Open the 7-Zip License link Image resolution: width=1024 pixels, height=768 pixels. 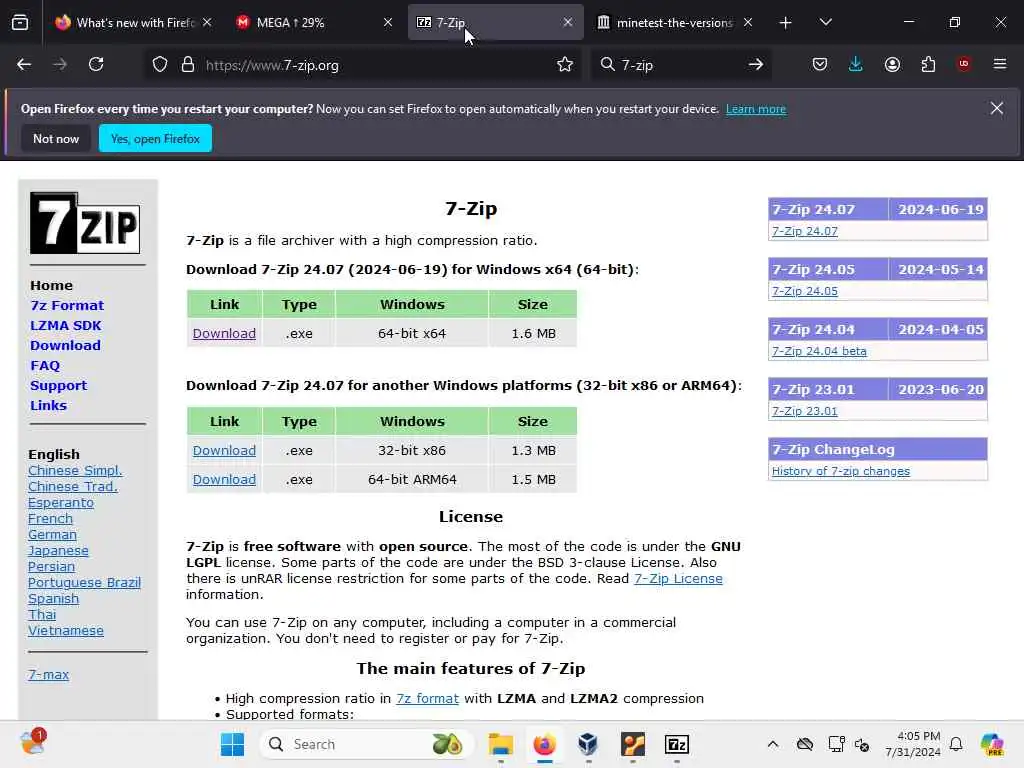(x=678, y=578)
